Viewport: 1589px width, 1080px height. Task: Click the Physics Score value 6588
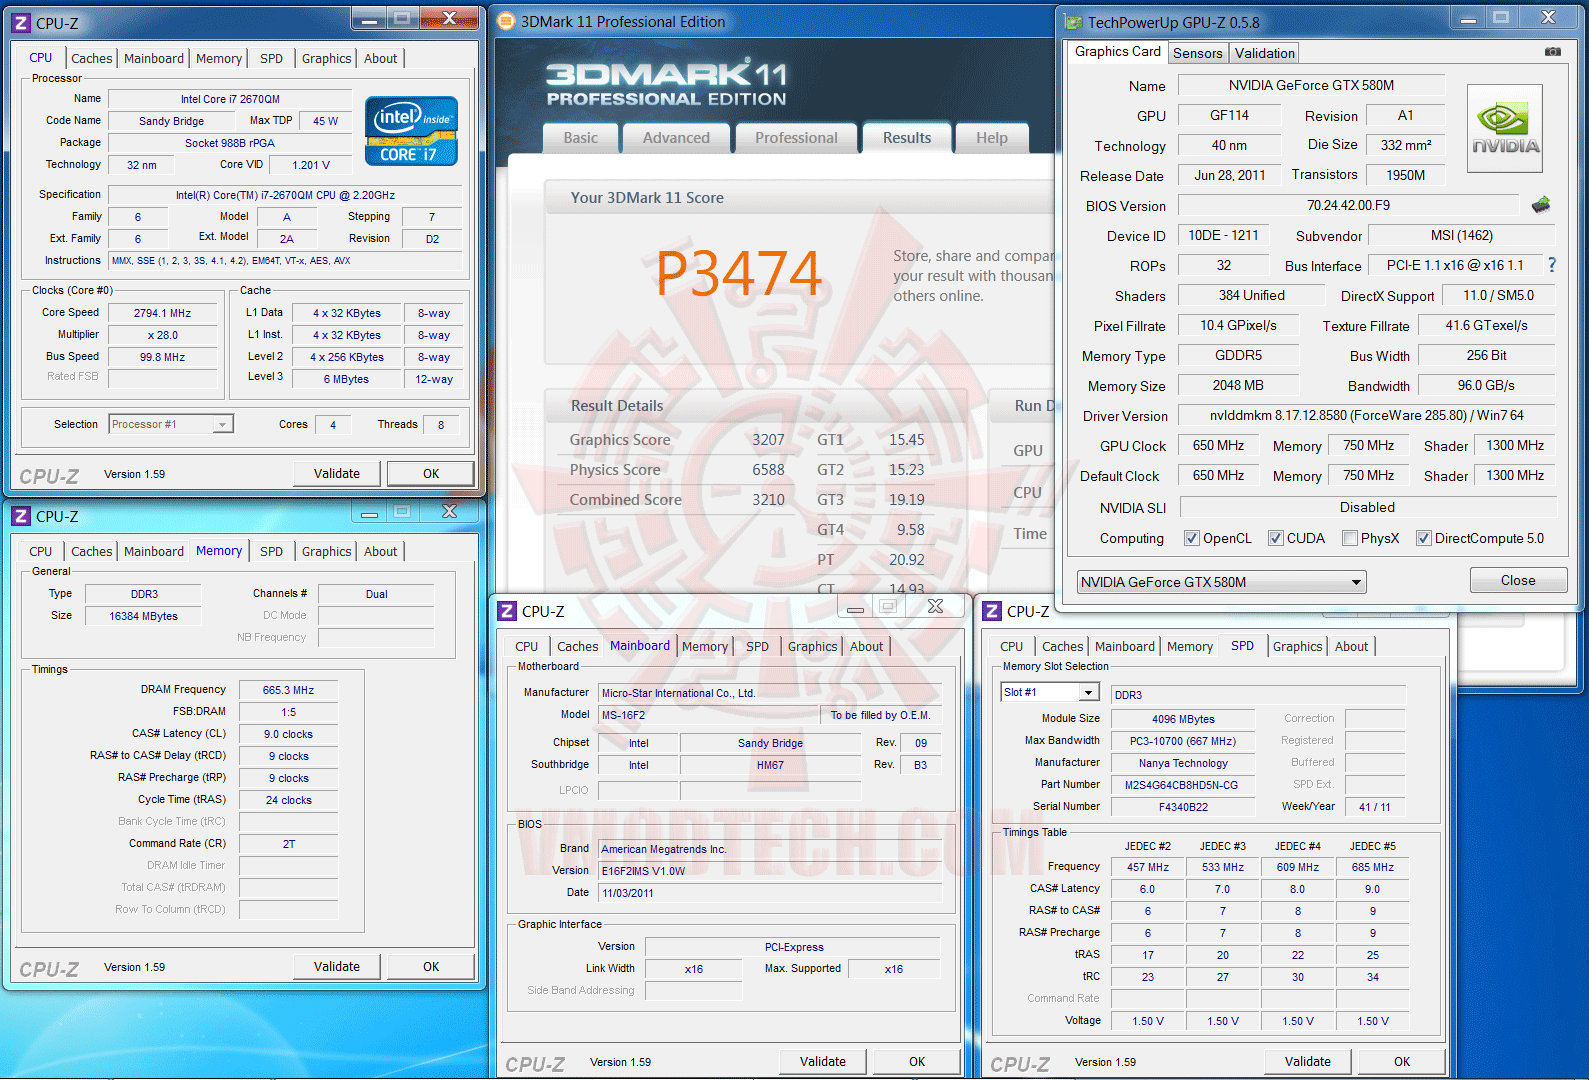click(x=768, y=470)
